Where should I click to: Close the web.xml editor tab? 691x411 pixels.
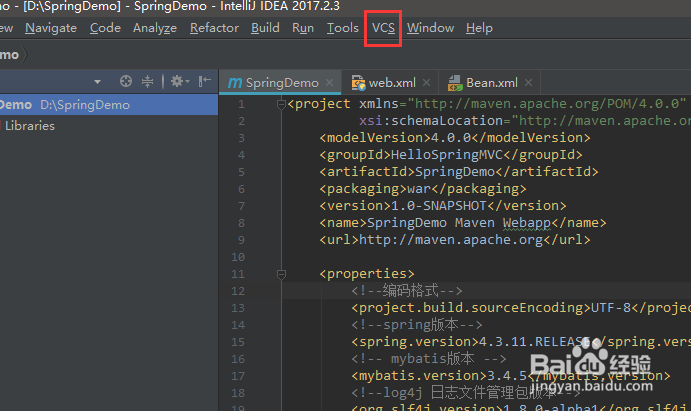(x=426, y=82)
